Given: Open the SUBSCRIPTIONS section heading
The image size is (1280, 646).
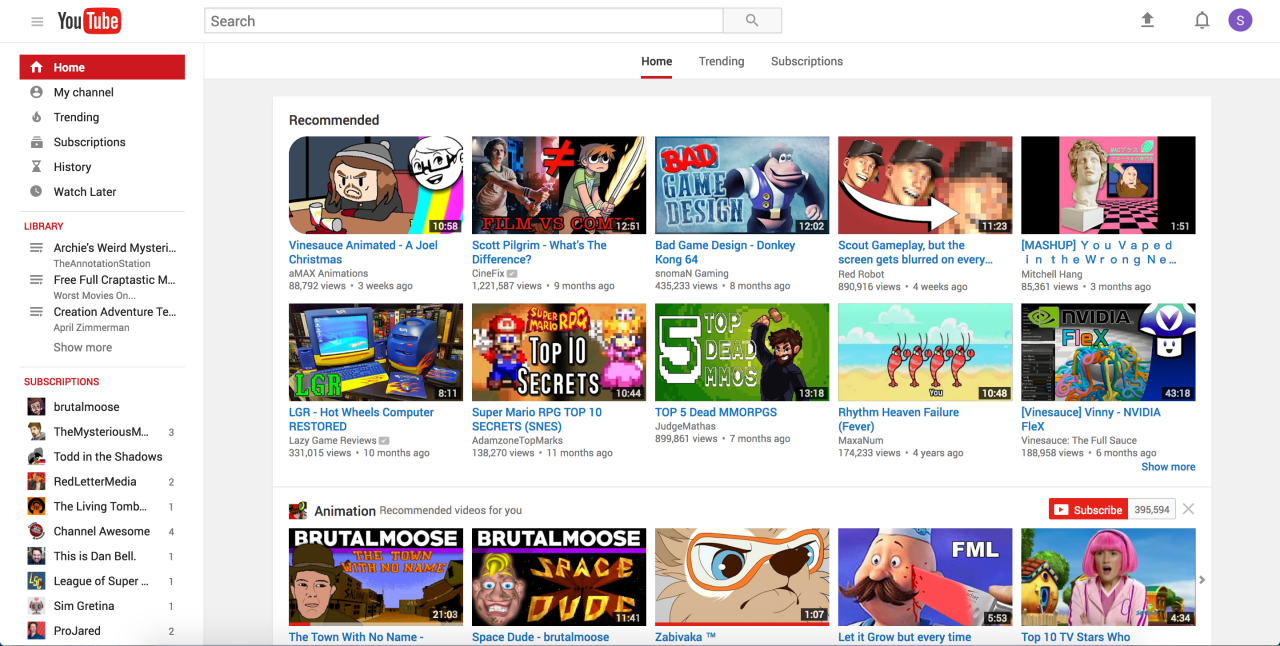Looking at the screenshot, I should [x=62, y=382].
